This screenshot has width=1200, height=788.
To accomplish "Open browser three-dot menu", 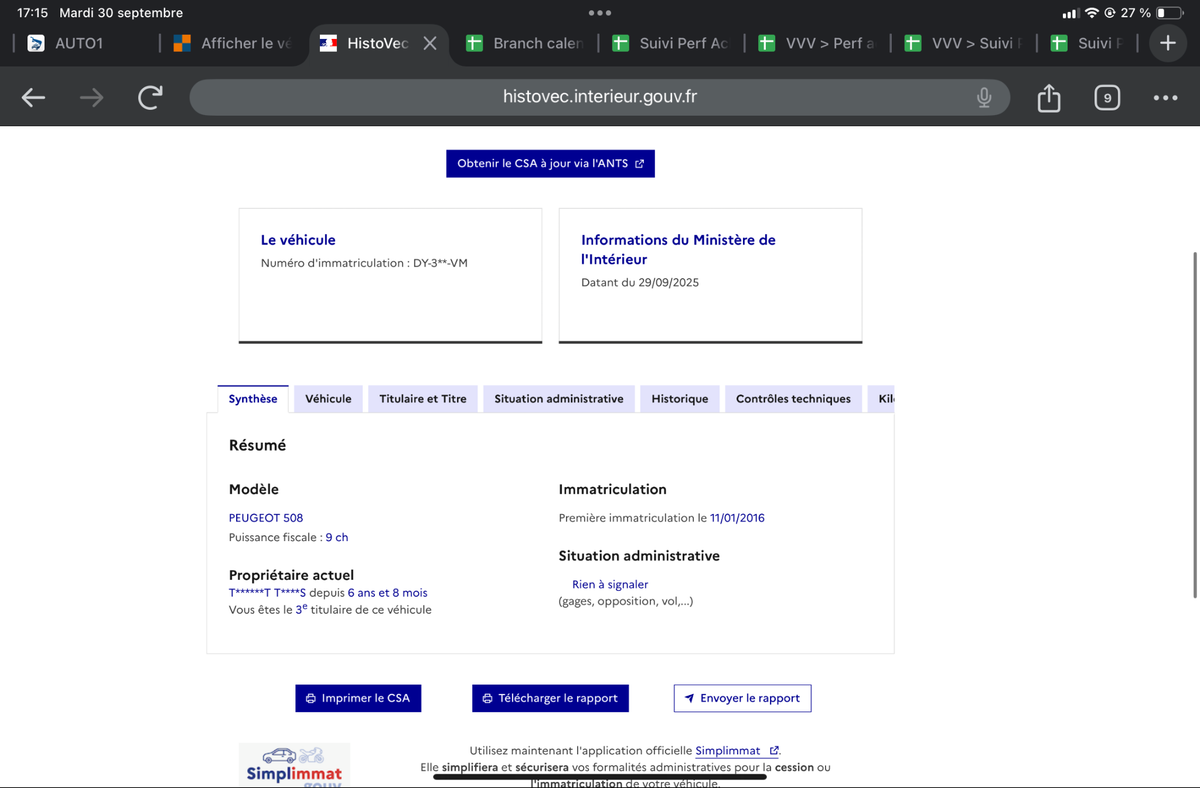I will pos(1165,98).
